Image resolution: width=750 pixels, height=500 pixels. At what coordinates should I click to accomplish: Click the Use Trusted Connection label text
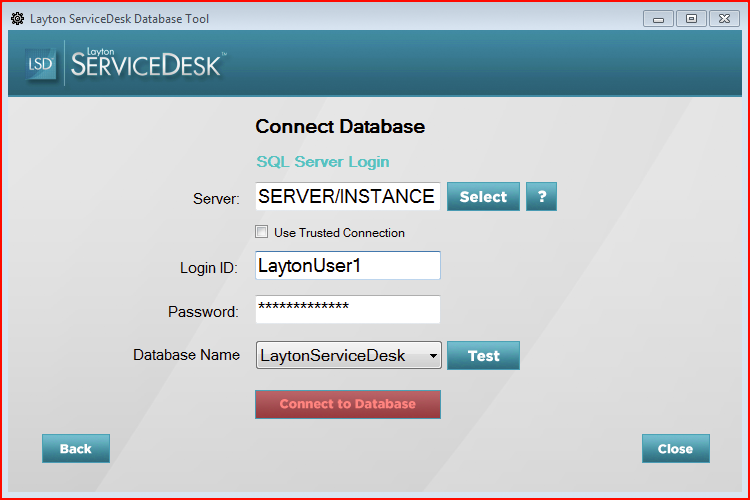pyautogui.click(x=340, y=233)
